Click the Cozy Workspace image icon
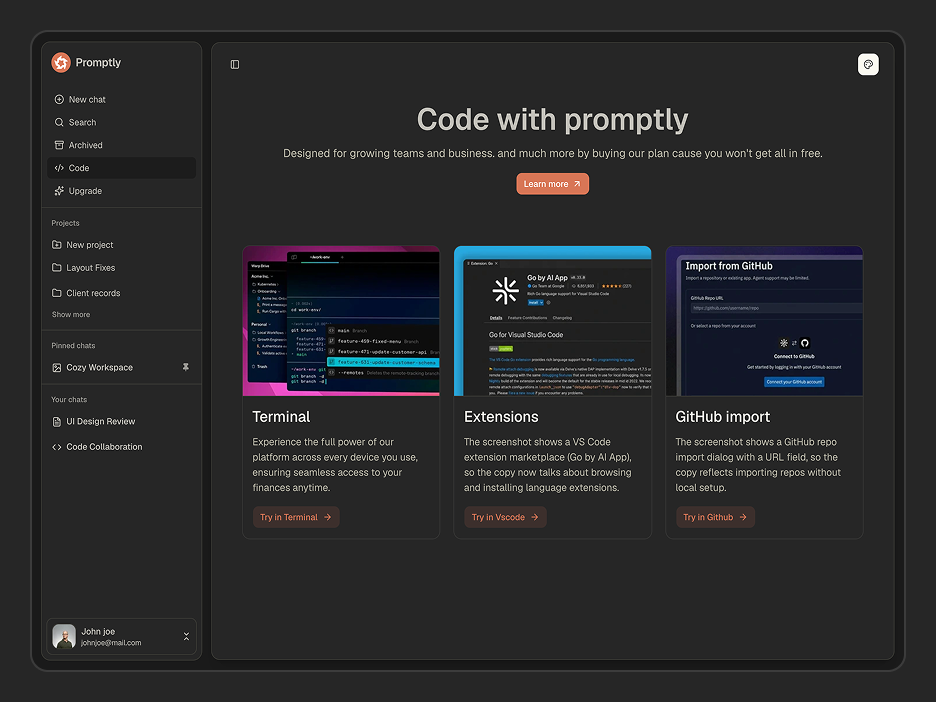 [57, 368]
